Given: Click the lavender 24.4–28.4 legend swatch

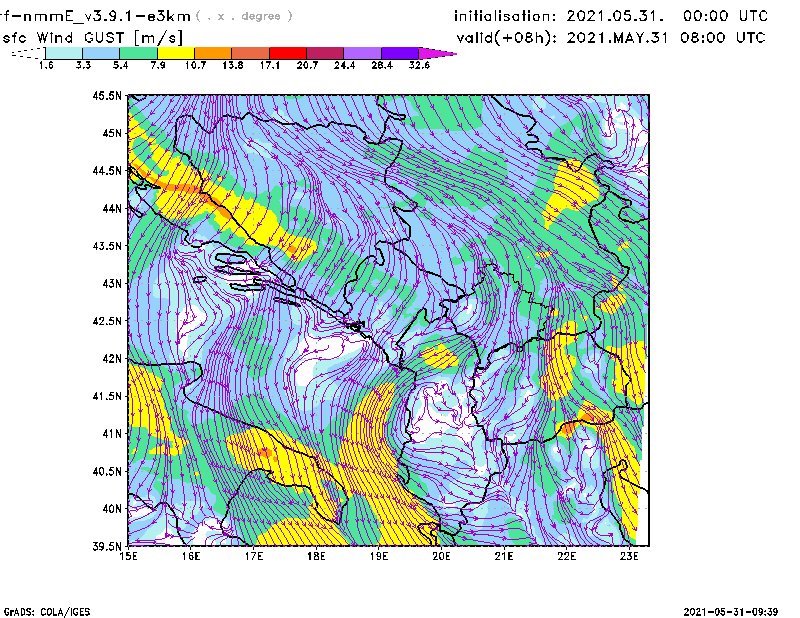Looking at the screenshot, I should (x=362, y=53).
